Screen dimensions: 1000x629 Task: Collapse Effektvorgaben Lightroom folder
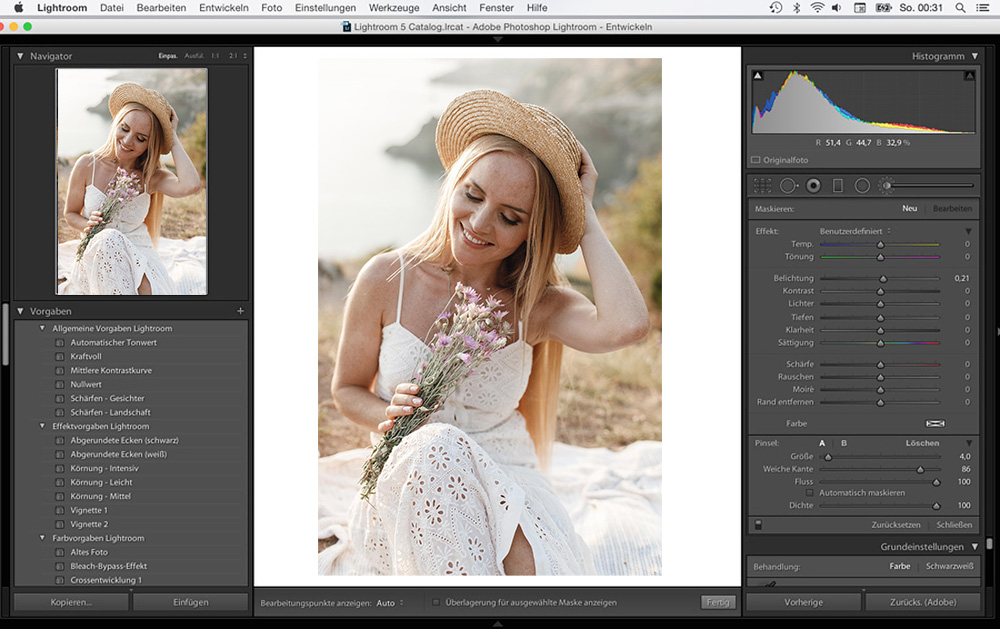tap(42, 426)
